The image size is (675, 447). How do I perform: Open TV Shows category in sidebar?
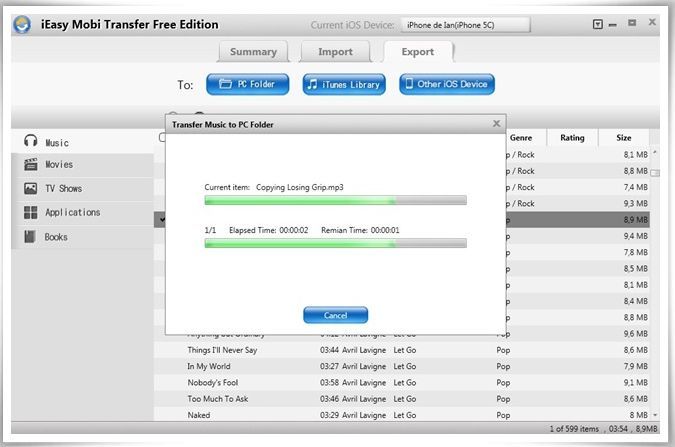[83, 189]
